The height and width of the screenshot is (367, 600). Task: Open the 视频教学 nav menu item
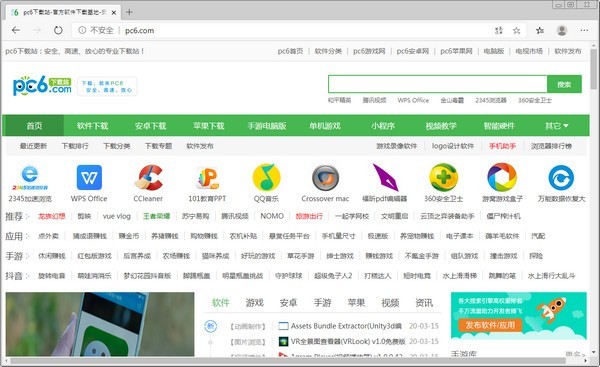pyautogui.click(x=441, y=126)
